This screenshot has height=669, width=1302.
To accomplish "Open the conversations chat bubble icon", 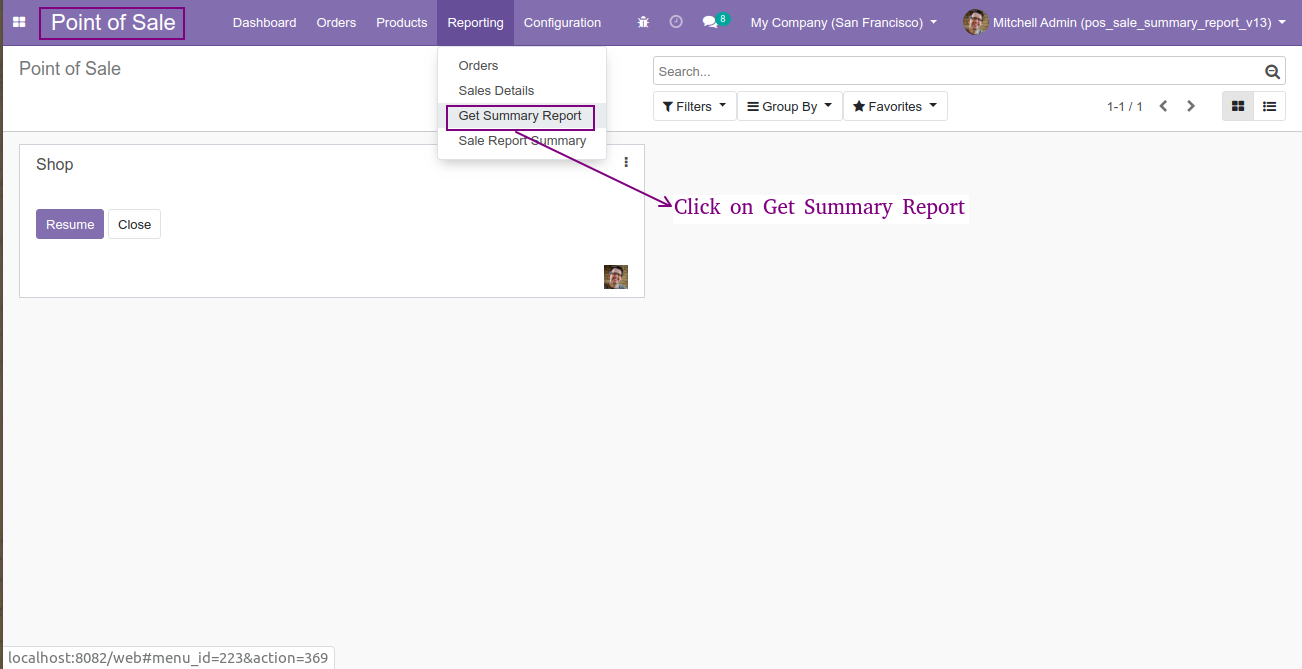I will coord(710,22).
